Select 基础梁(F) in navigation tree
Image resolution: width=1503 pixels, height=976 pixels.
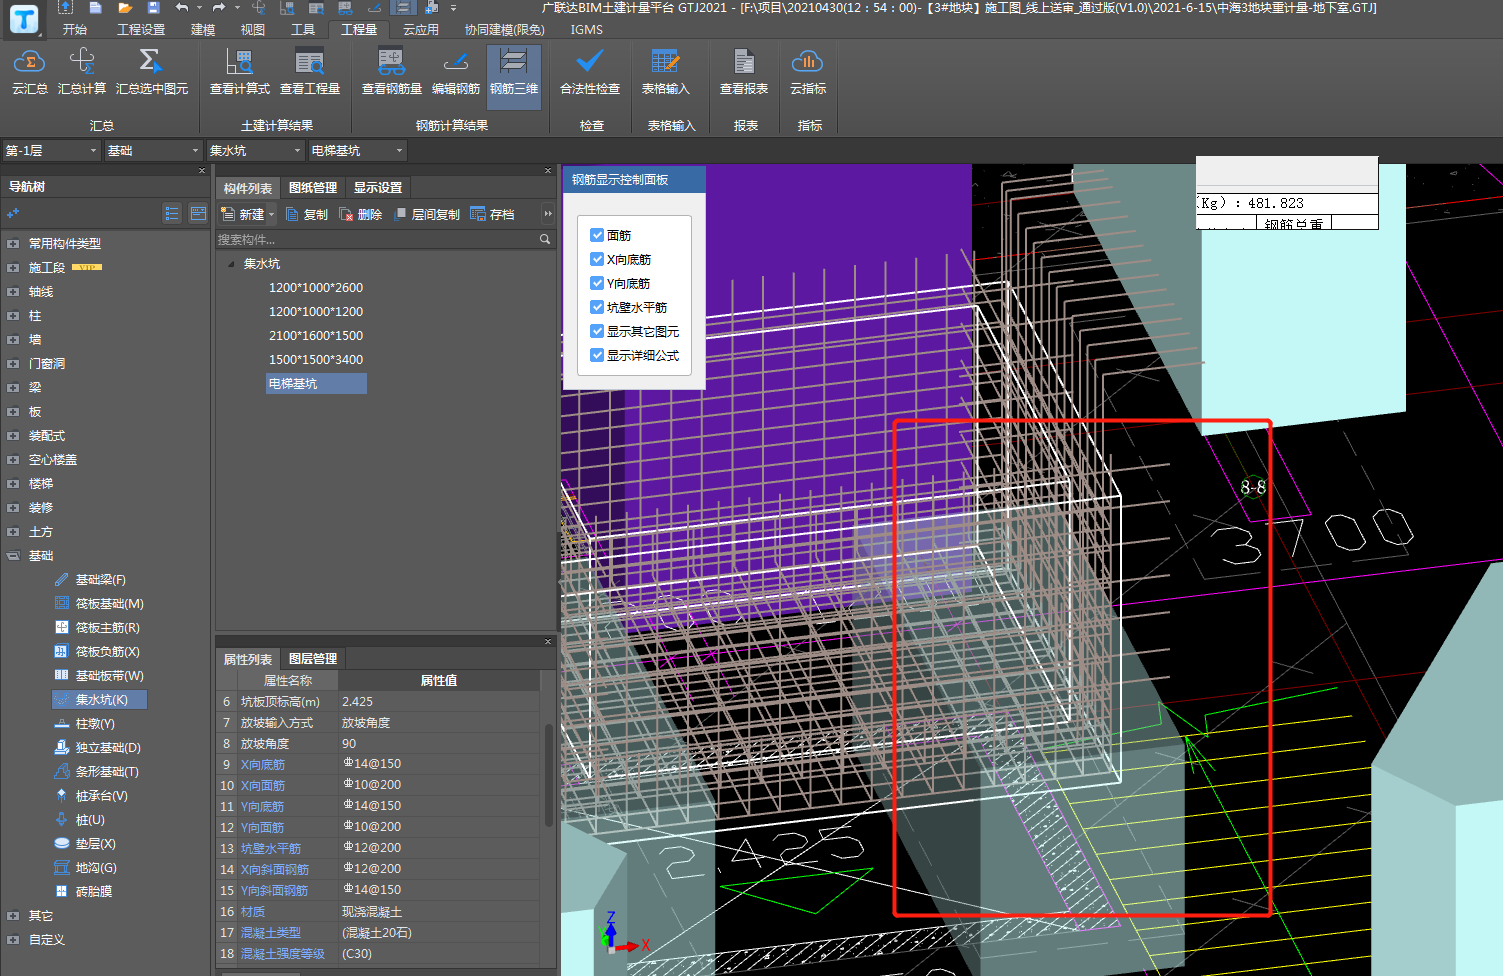100,579
